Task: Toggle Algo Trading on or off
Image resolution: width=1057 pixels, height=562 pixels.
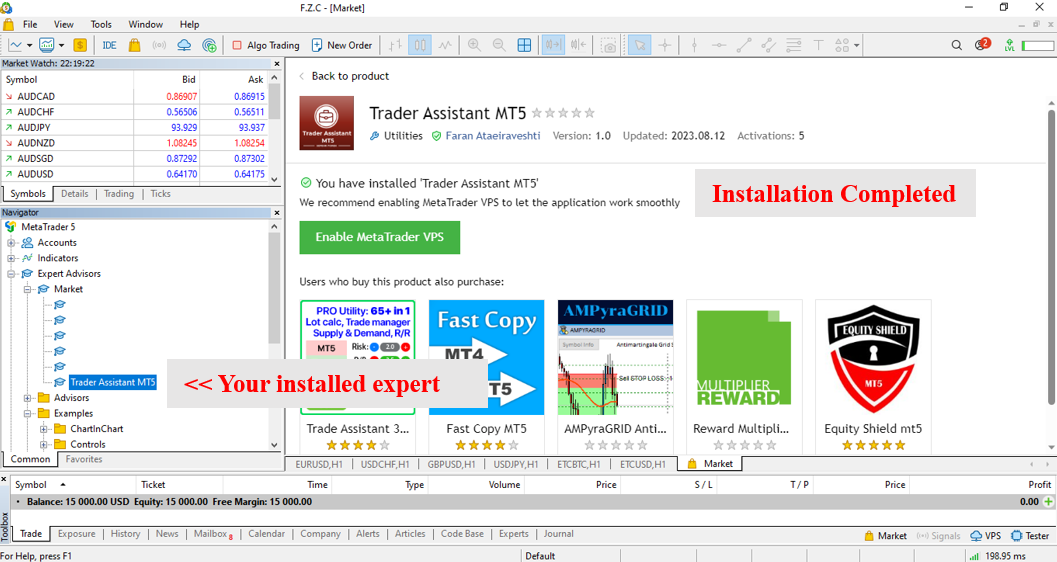Action: (266, 45)
